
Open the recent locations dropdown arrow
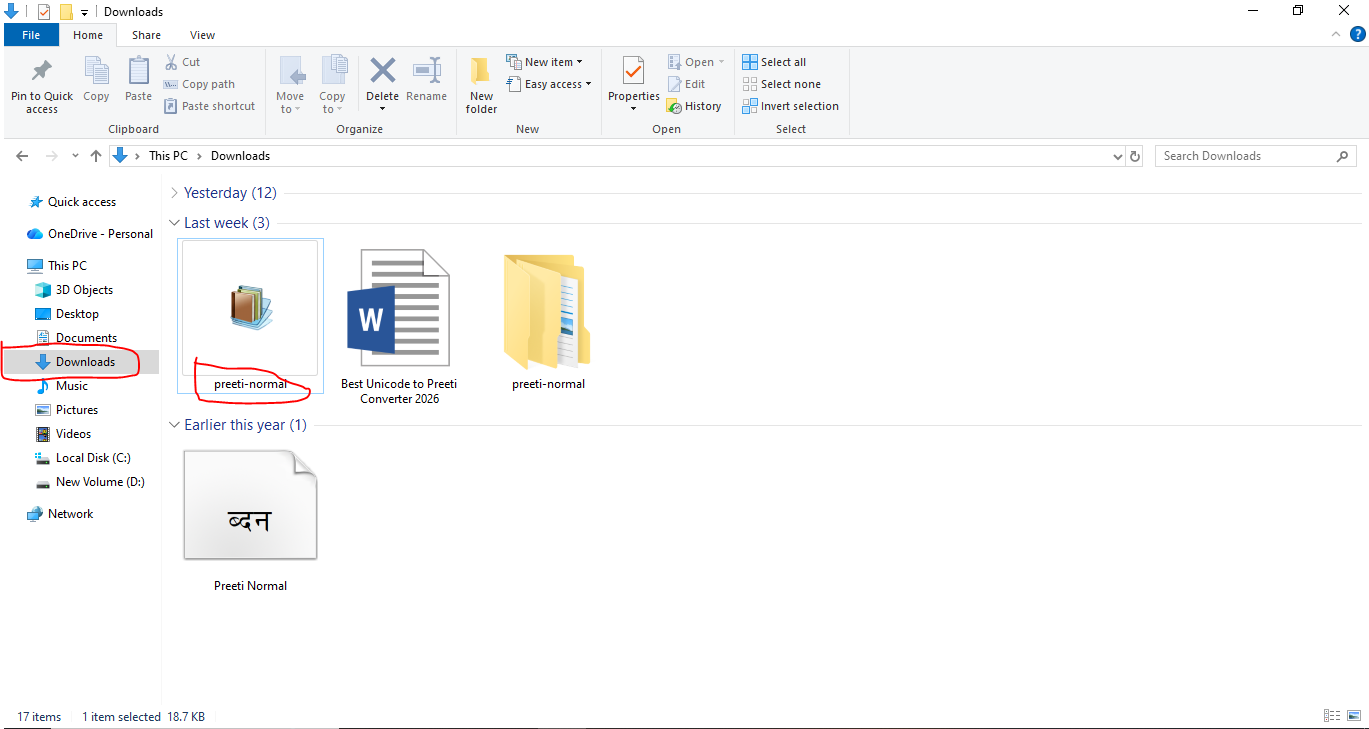coord(76,157)
